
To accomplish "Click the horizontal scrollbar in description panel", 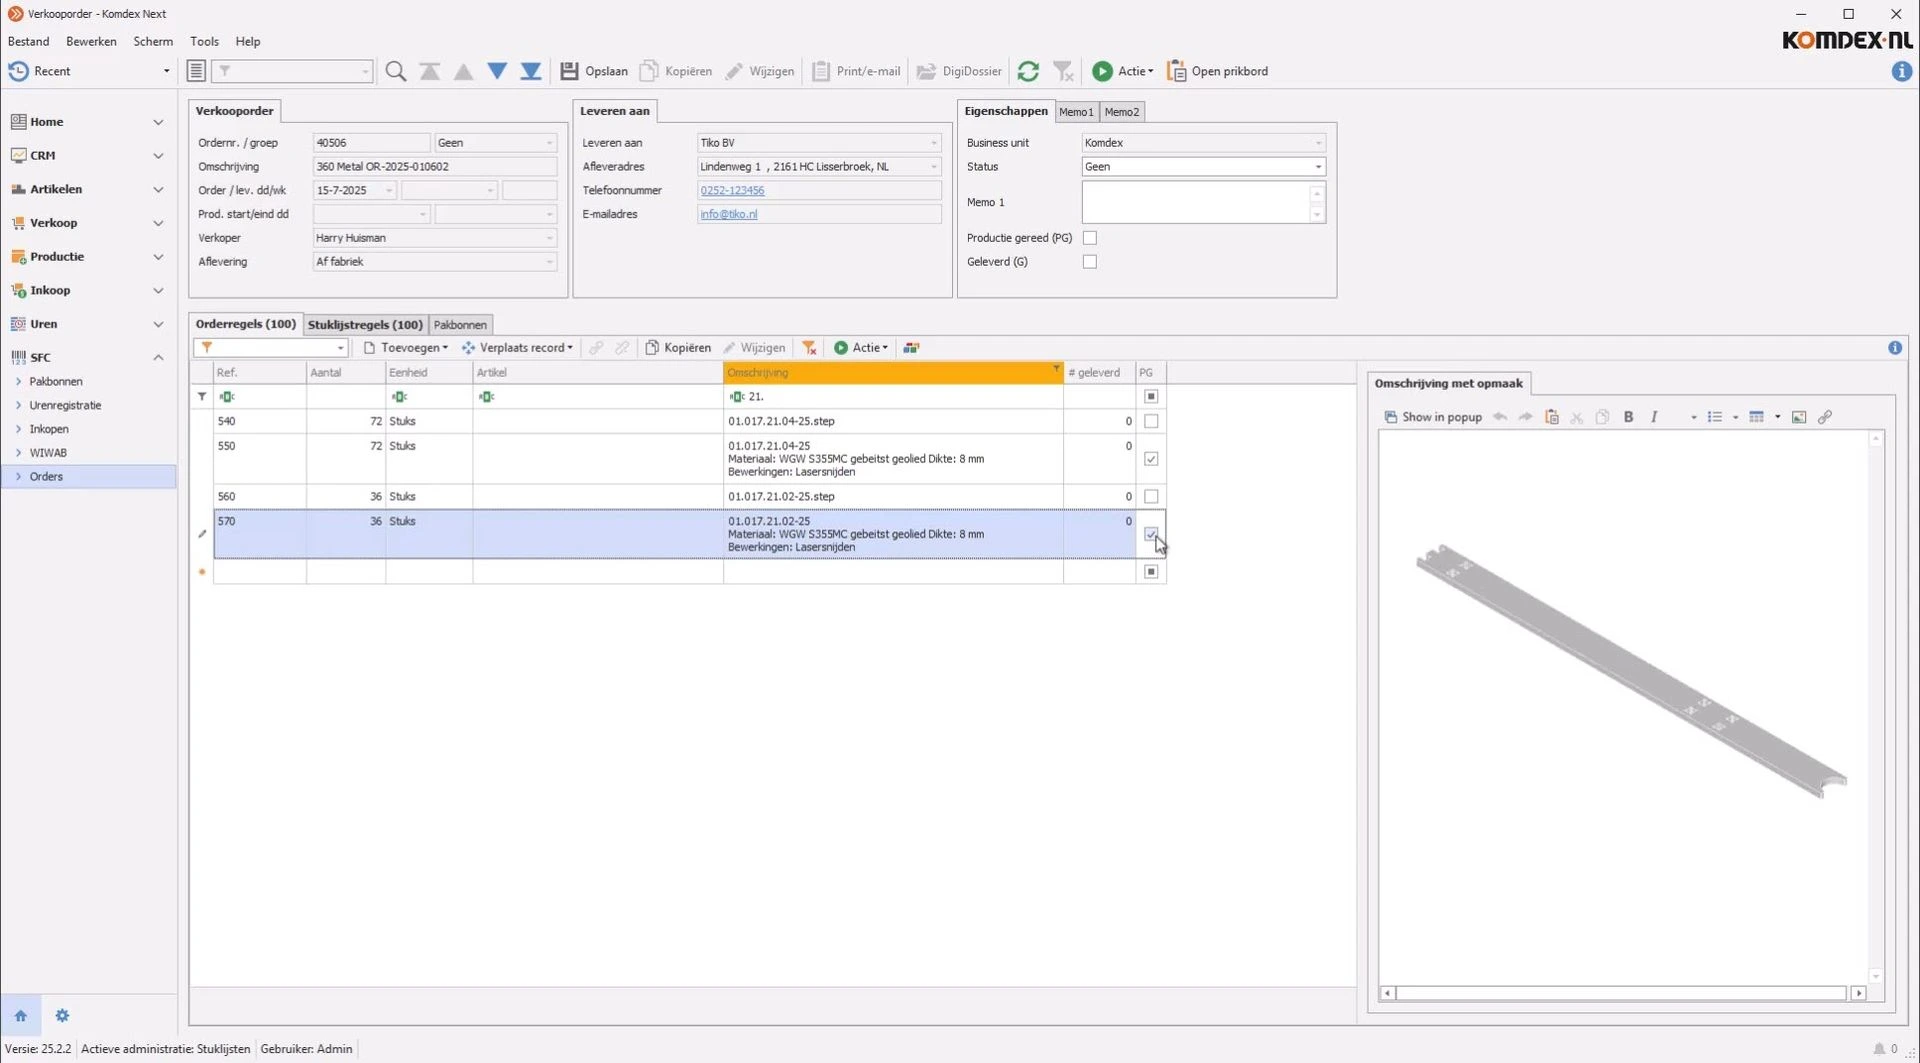I will pos(1620,993).
